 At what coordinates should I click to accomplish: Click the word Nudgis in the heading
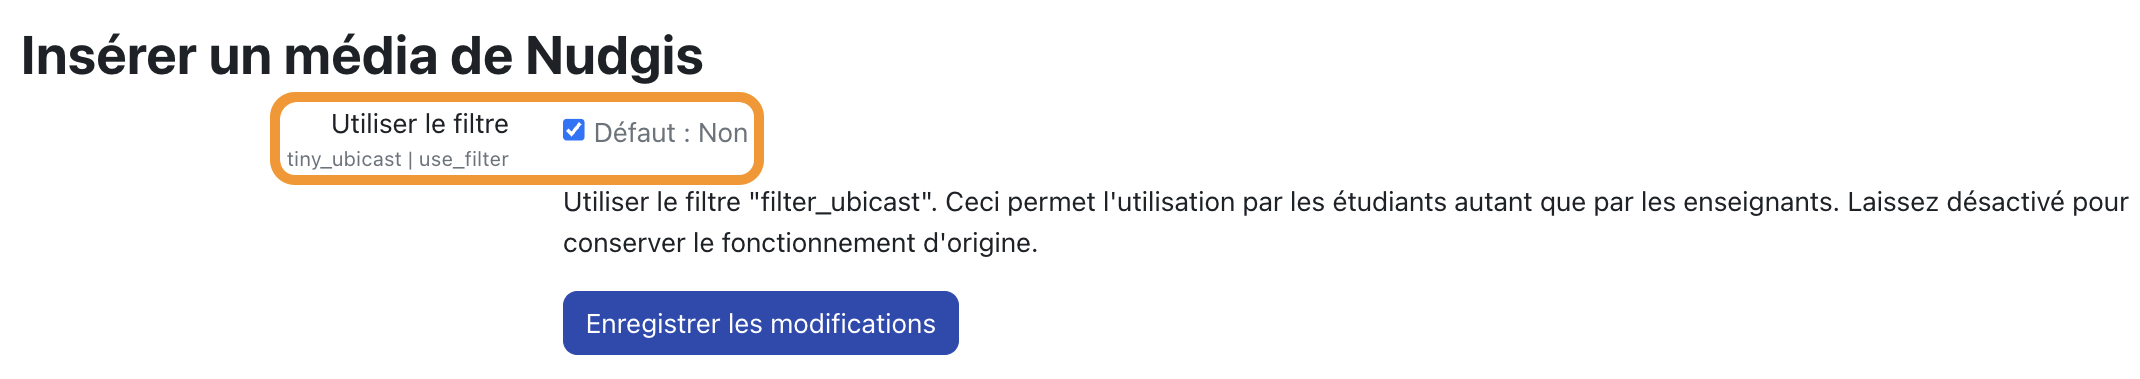click(x=615, y=55)
